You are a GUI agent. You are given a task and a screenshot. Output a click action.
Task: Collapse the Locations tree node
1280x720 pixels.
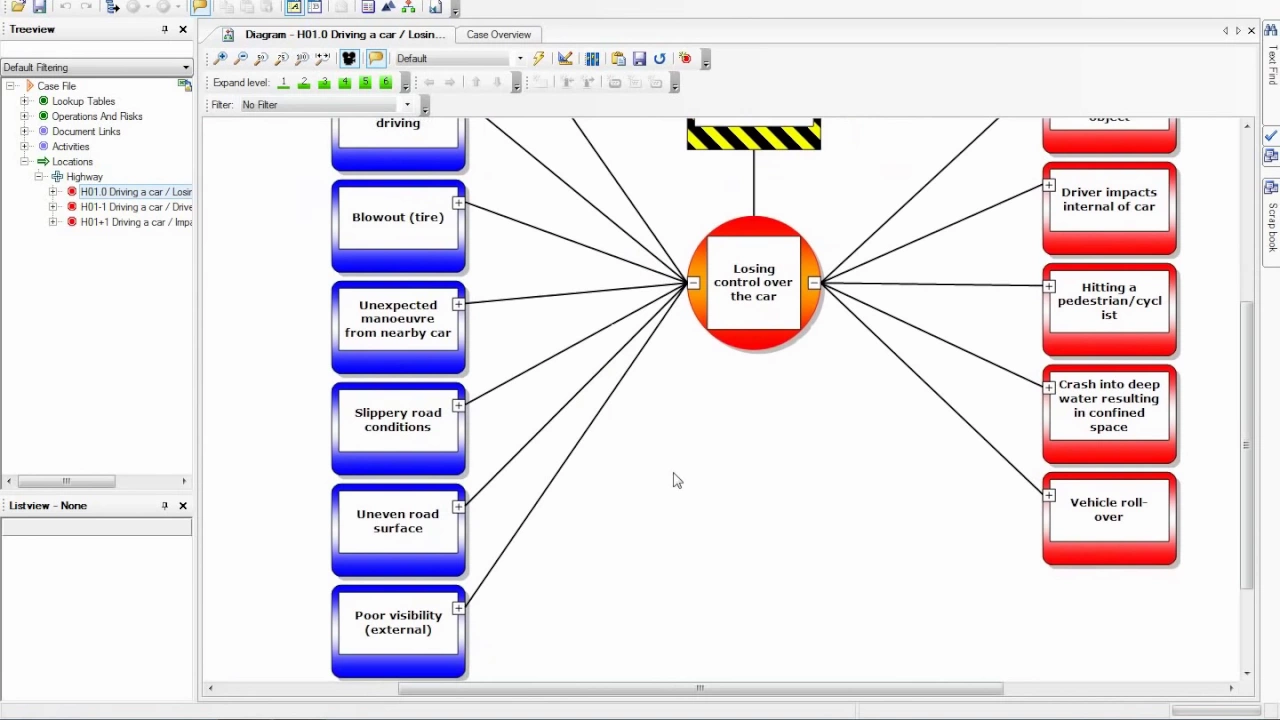coord(25,162)
